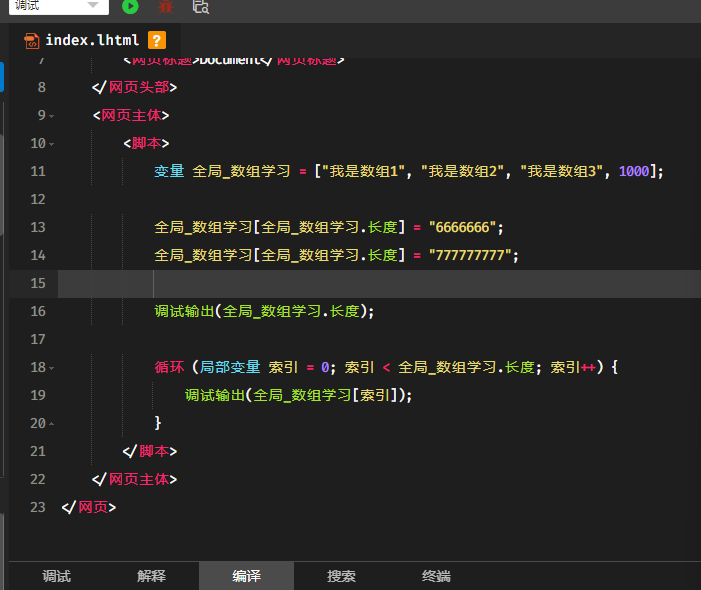Click line number 11 in gutter
The width and height of the screenshot is (701, 590).
(38, 171)
